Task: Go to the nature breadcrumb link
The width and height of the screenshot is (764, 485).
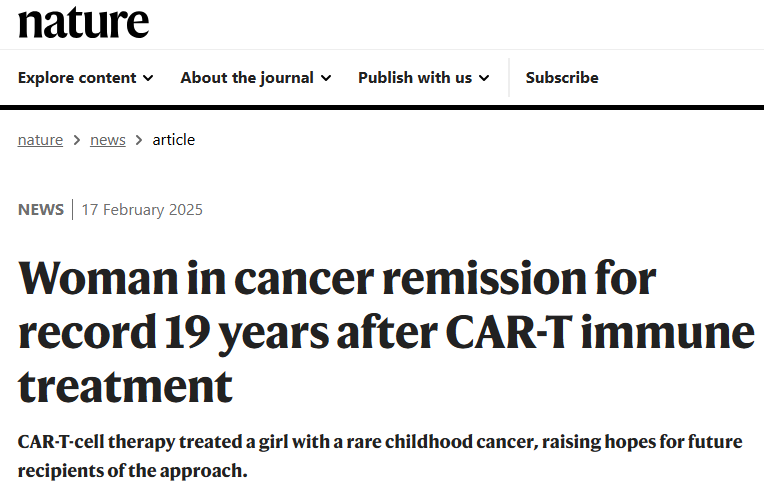Action: tap(40, 140)
